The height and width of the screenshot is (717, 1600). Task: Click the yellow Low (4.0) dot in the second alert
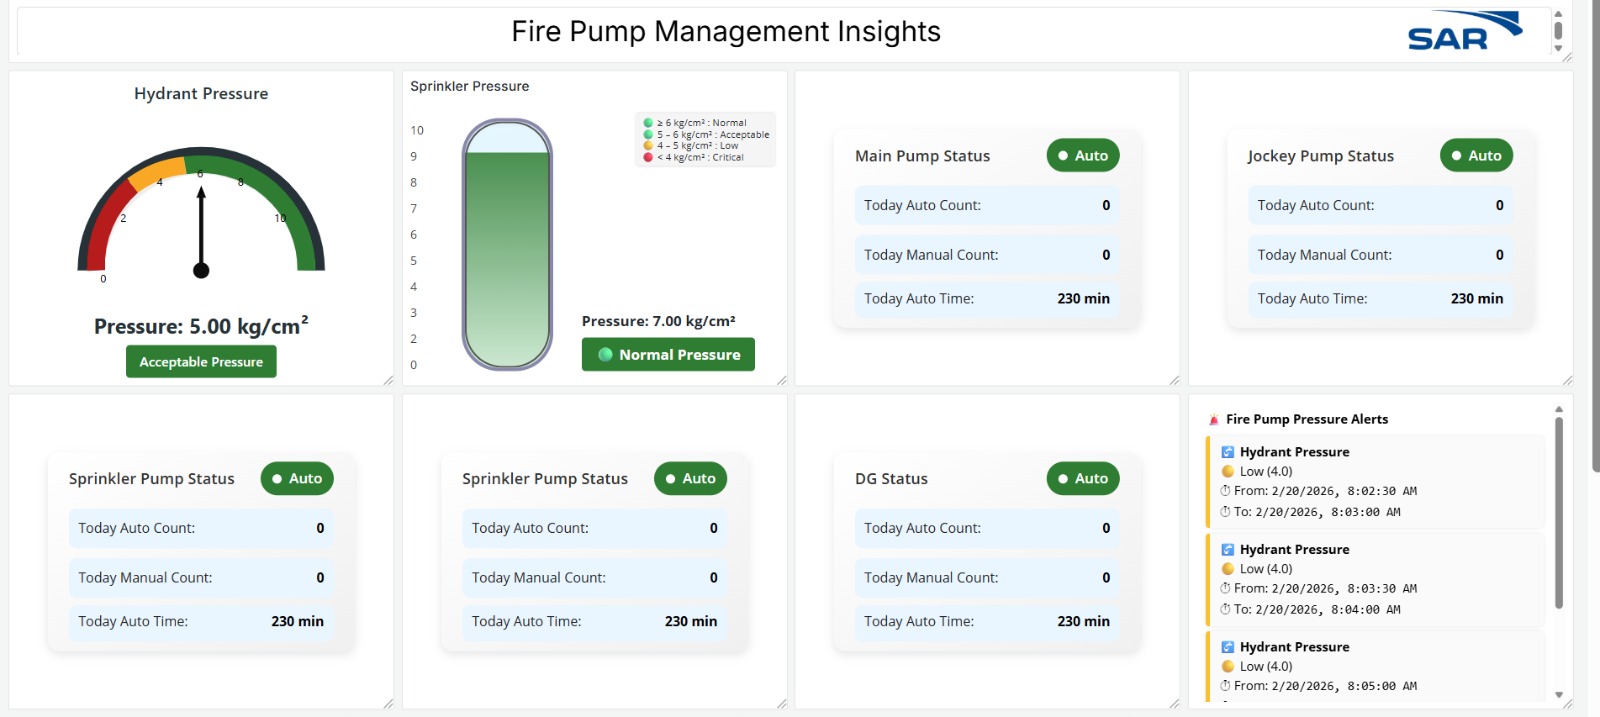pyautogui.click(x=1228, y=569)
